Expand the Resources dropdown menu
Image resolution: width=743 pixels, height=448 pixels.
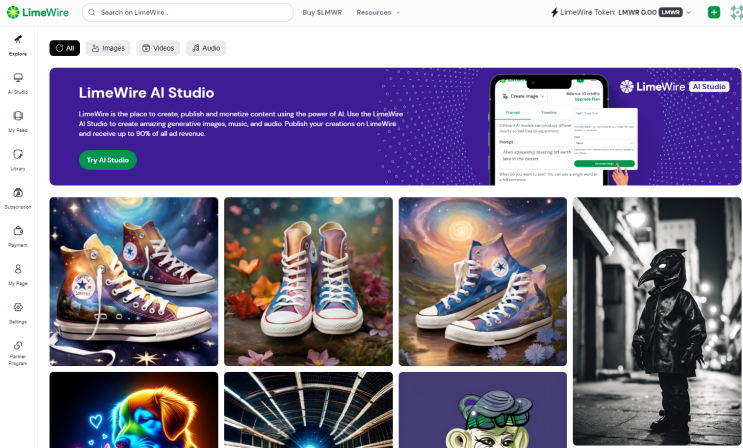378,12
